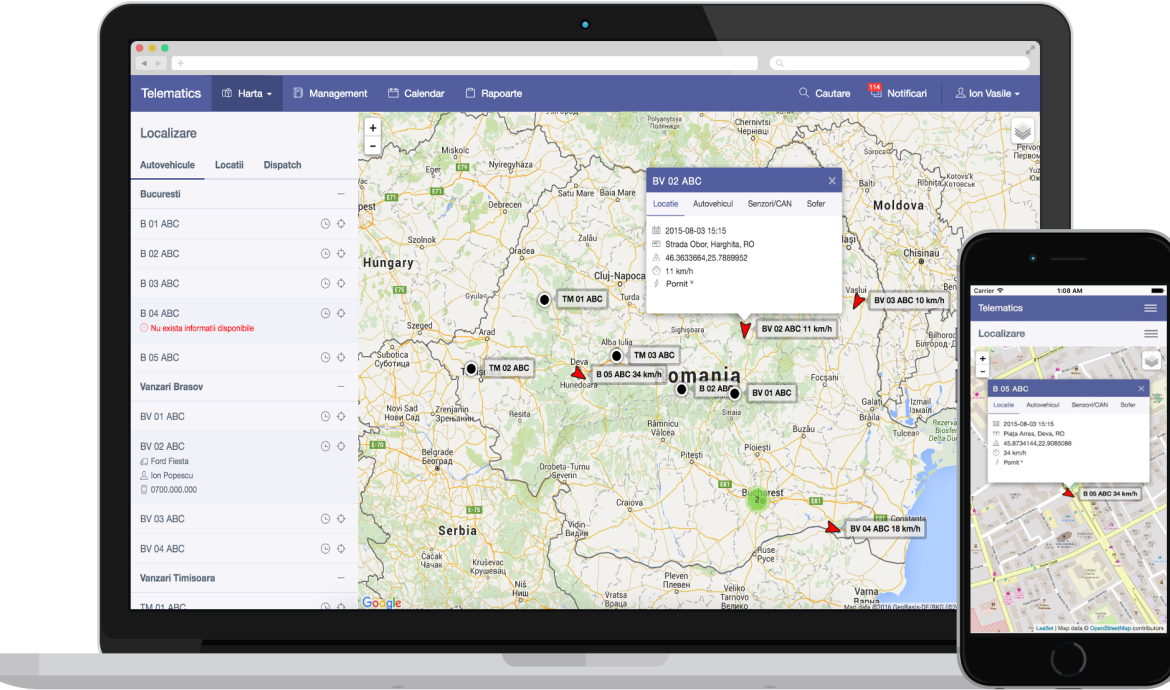Open the Management menu
The width and height of the screenshot is (1170, 690).
(x=330, y=93)
